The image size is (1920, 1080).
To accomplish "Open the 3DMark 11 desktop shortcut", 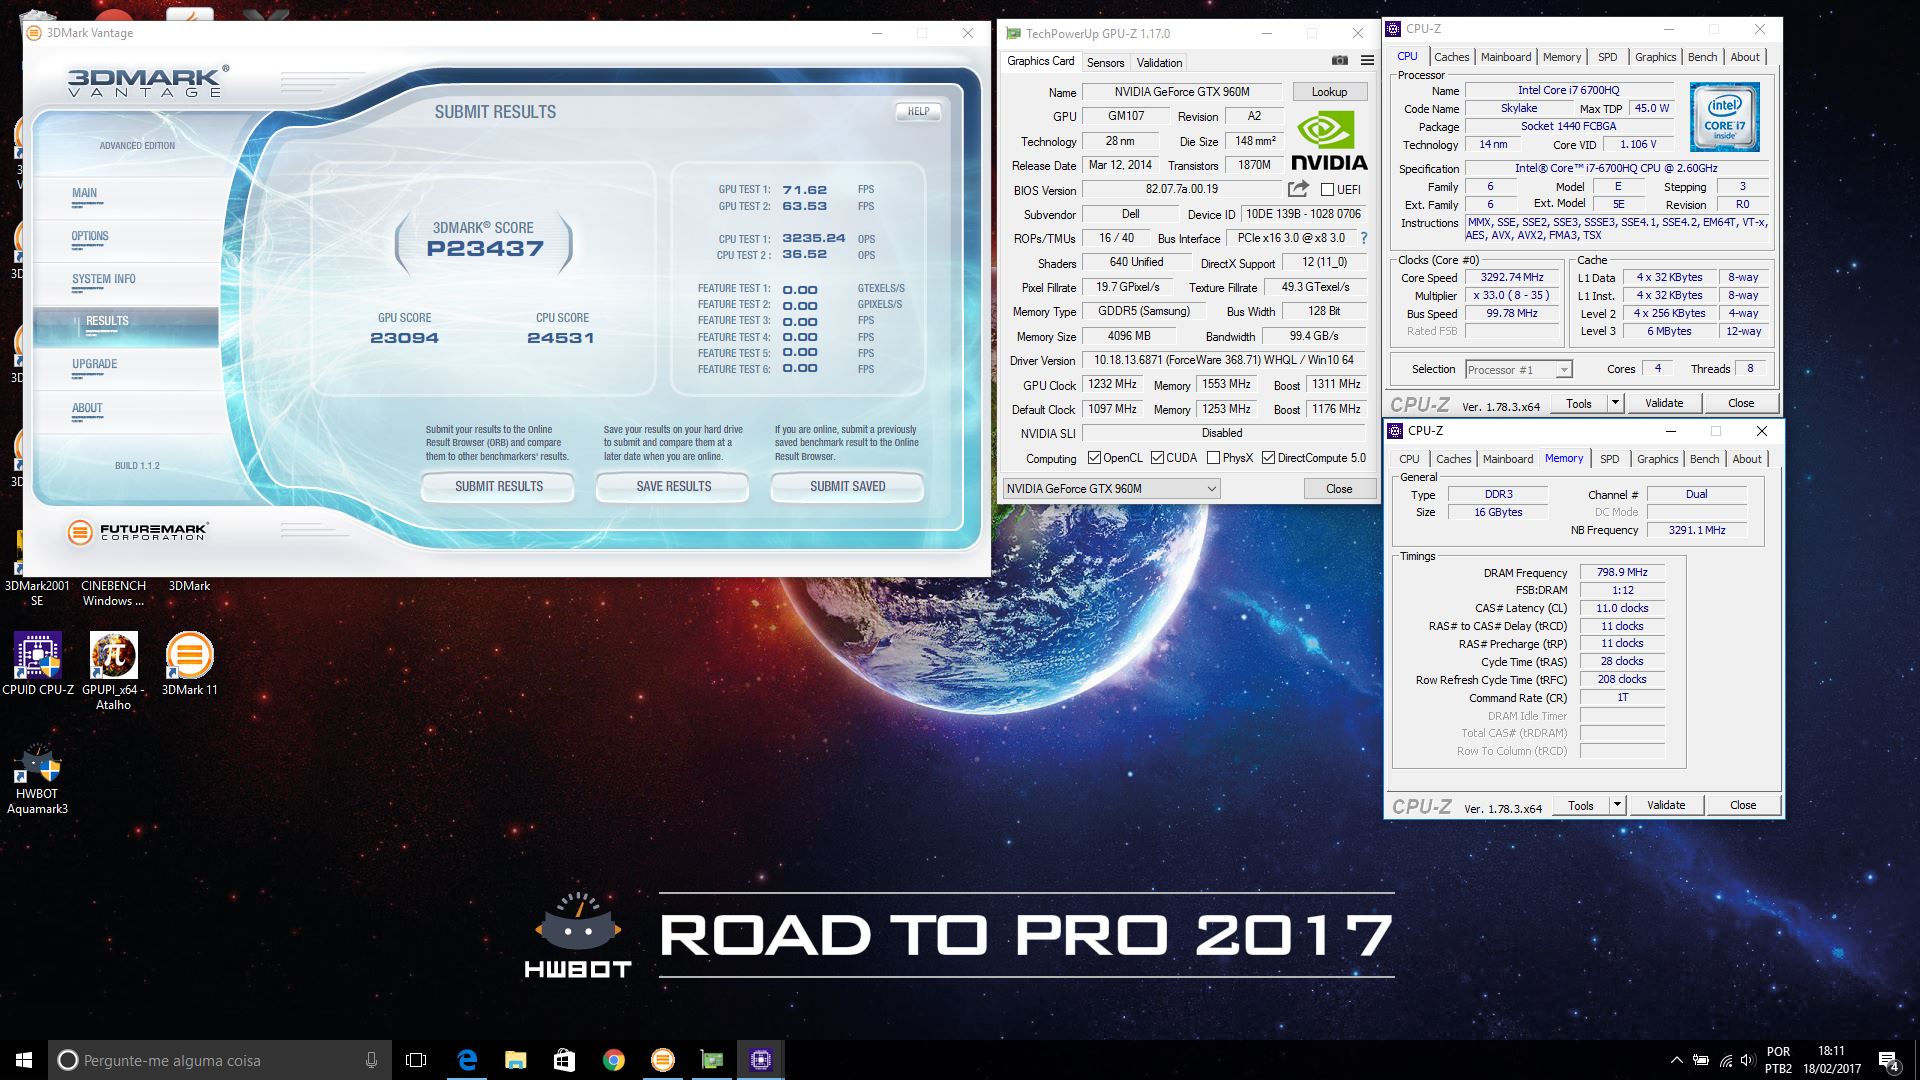I will click(x=189, y=664).
